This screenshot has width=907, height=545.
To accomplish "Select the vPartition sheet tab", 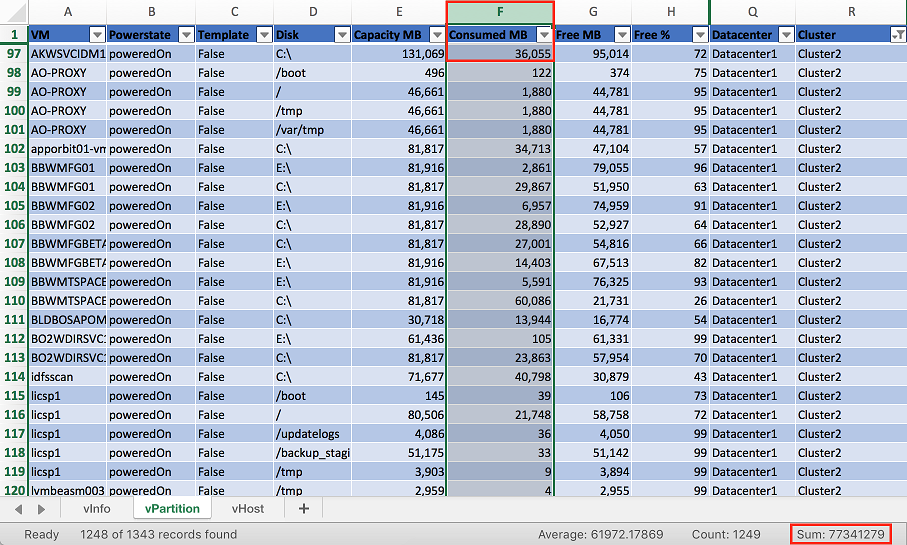I will (172, 509).
